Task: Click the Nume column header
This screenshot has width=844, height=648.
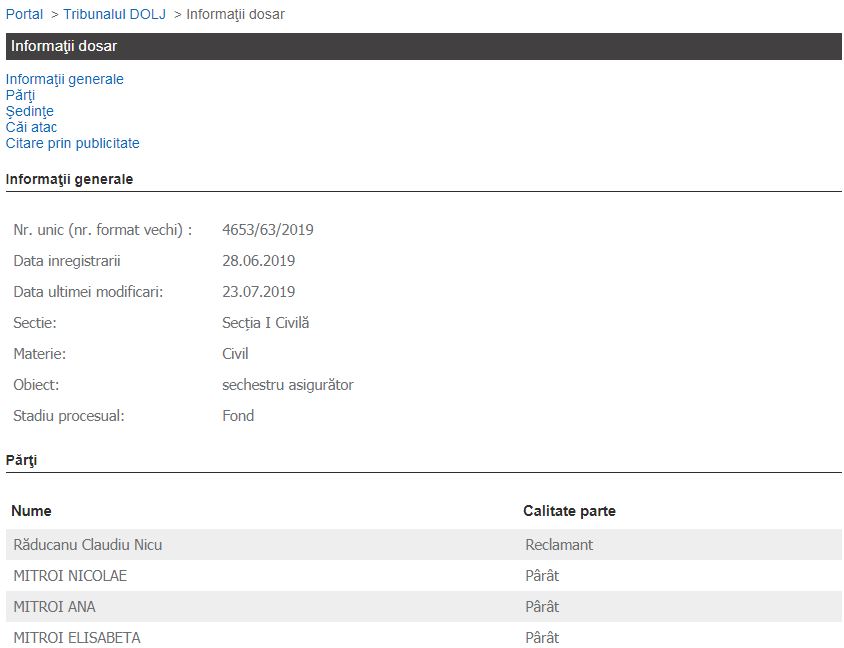Action: pyautogui.click(x=31, y=511)
